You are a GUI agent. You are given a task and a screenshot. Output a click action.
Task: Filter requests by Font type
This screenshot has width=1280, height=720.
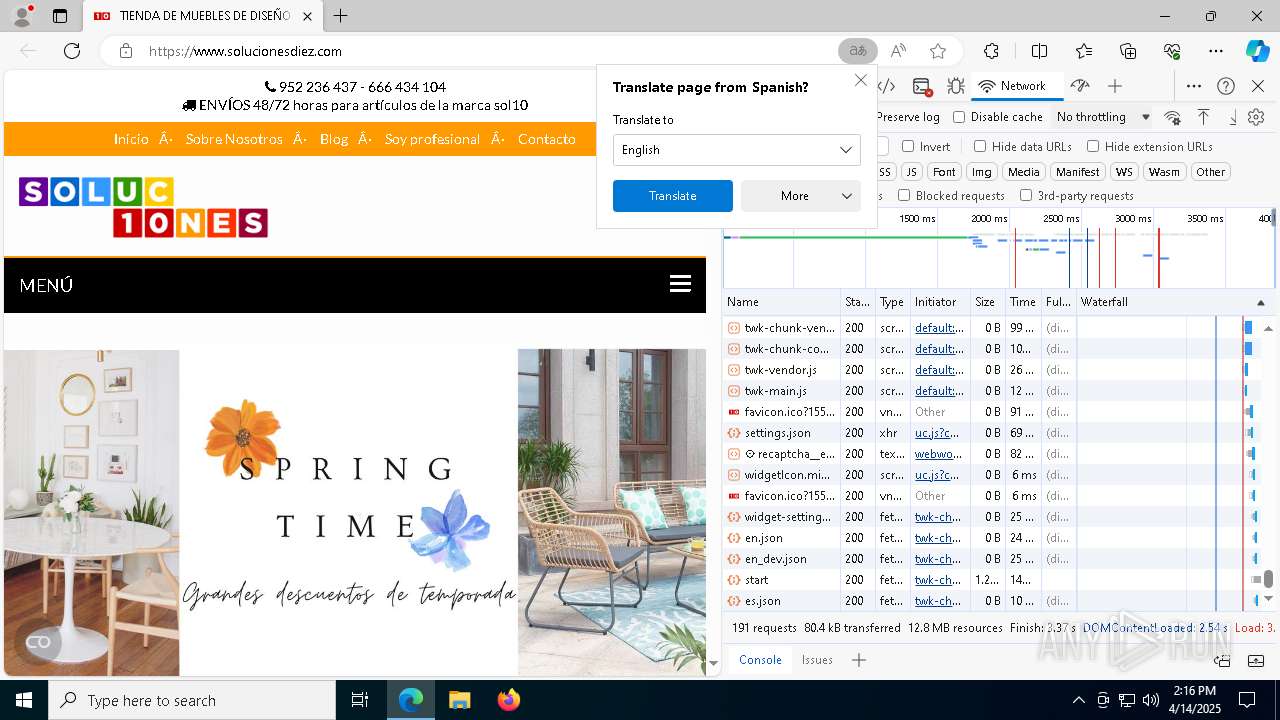pos(944,172)
